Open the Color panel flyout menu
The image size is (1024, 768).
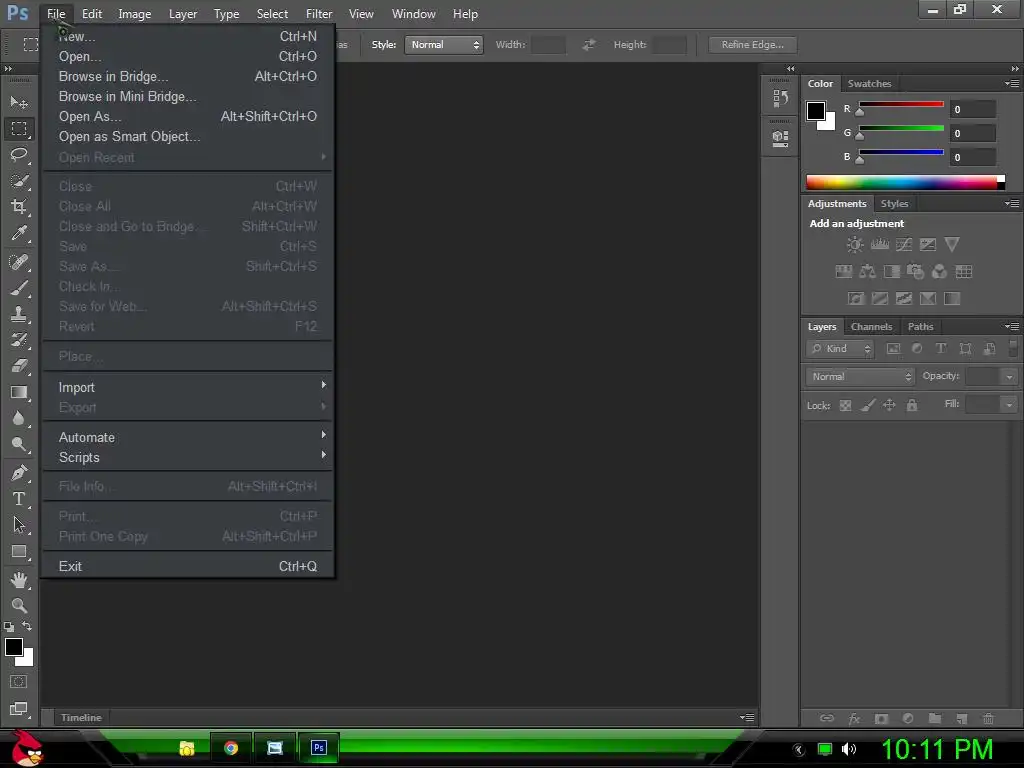point(1012,84)
